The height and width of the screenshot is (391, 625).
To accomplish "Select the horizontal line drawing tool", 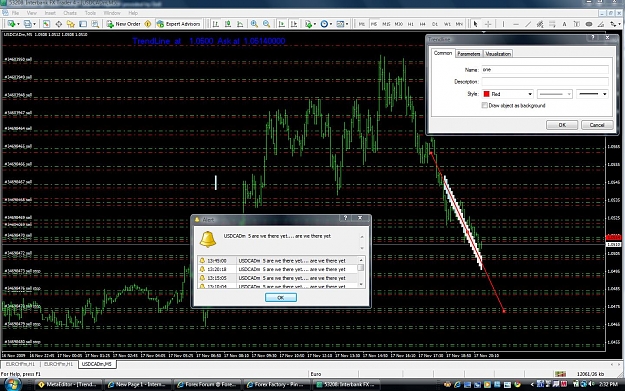I will [516, 24].
